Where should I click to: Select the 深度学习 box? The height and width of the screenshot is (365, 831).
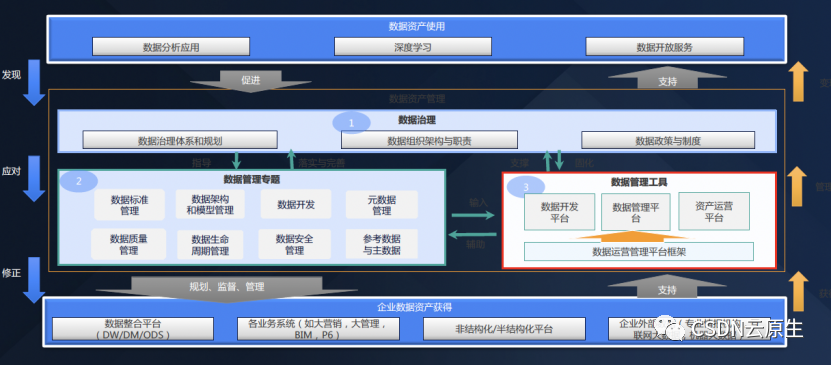(413, 47)
